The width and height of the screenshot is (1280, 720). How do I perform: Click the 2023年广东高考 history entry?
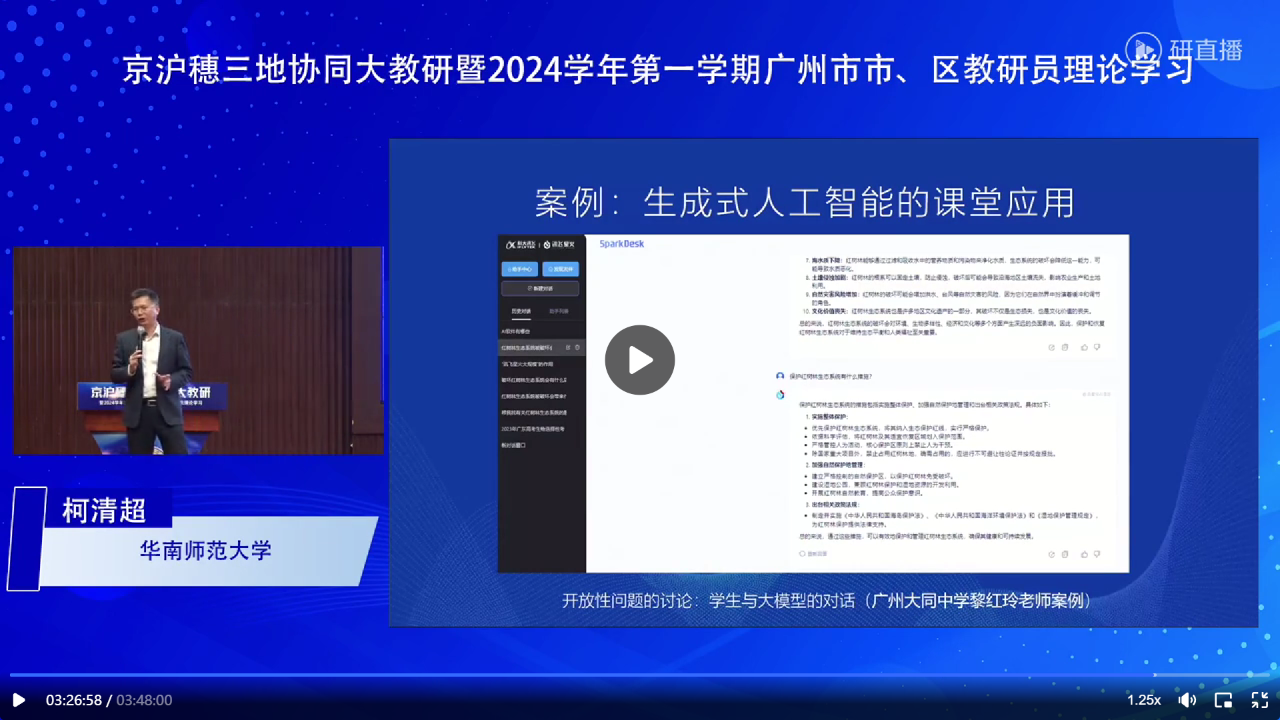click(534, 429)
